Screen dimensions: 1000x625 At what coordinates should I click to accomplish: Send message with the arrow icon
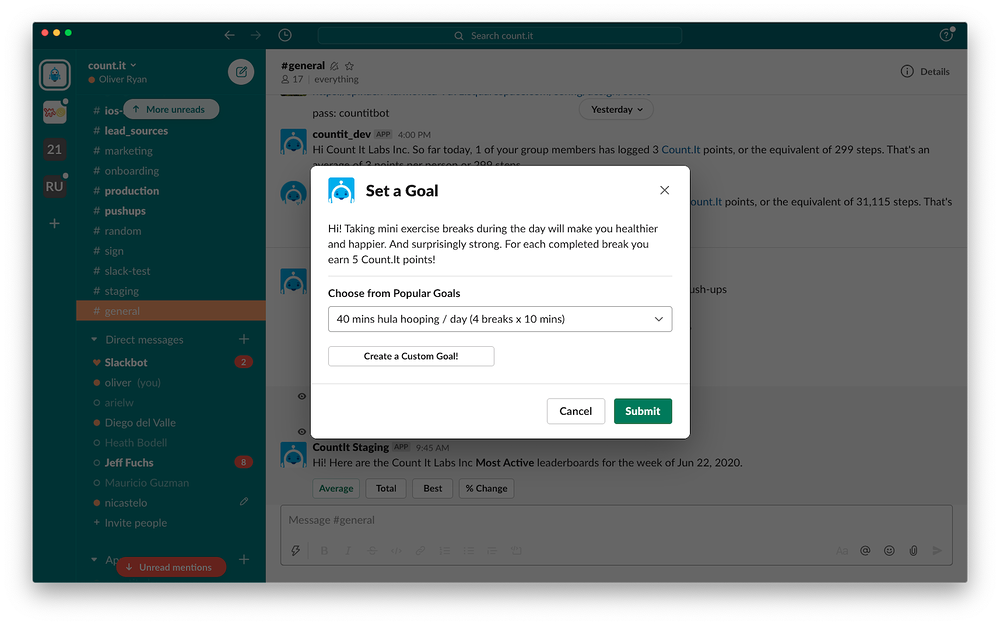(937, 550)
